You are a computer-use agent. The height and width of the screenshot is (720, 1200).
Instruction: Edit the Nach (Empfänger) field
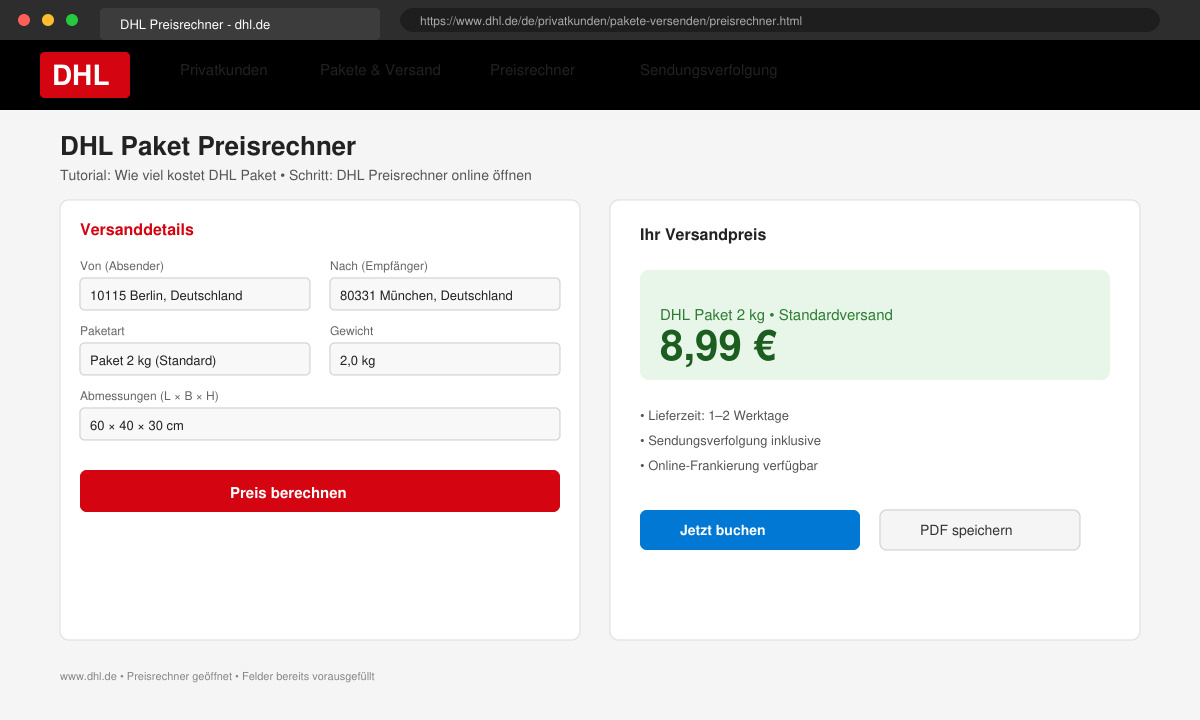pyautogui.click(x=445, y=294)
